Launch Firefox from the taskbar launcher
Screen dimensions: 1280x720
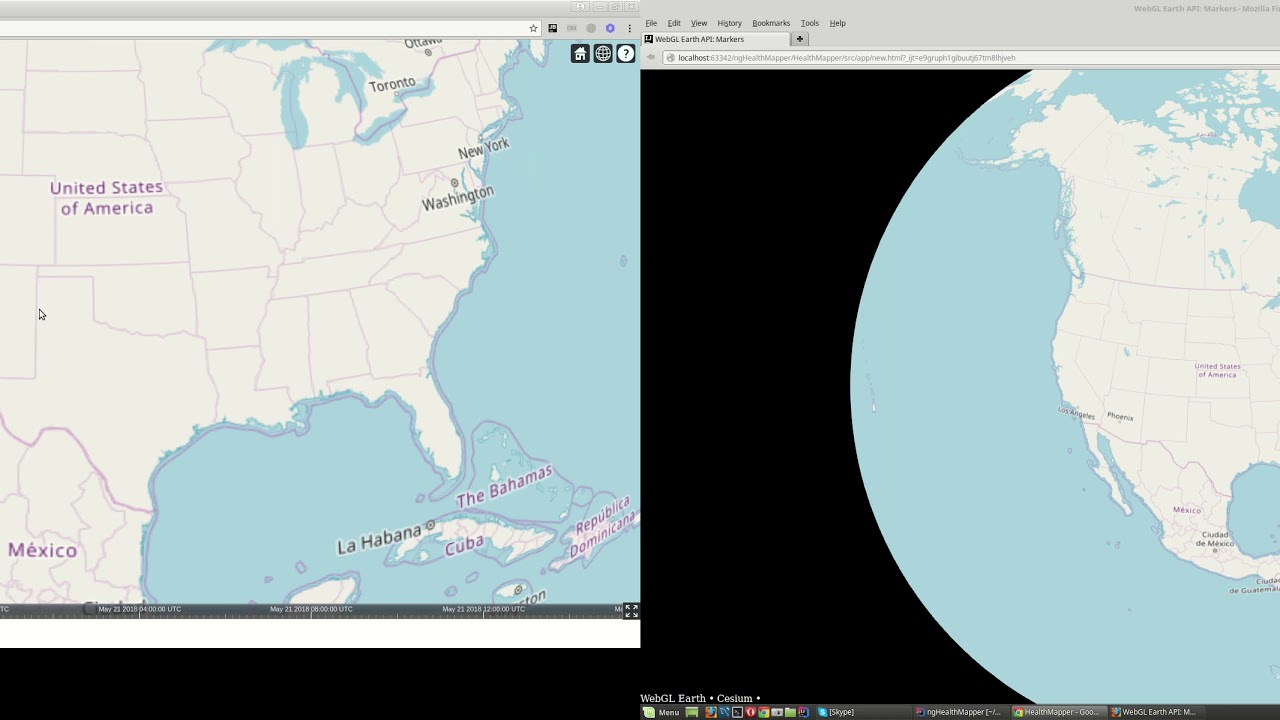pyautogui.click(x=711, y=712)
